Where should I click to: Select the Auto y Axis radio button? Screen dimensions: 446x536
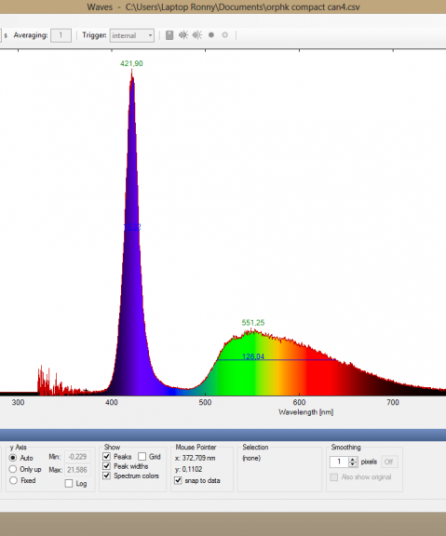click(13, 457)
